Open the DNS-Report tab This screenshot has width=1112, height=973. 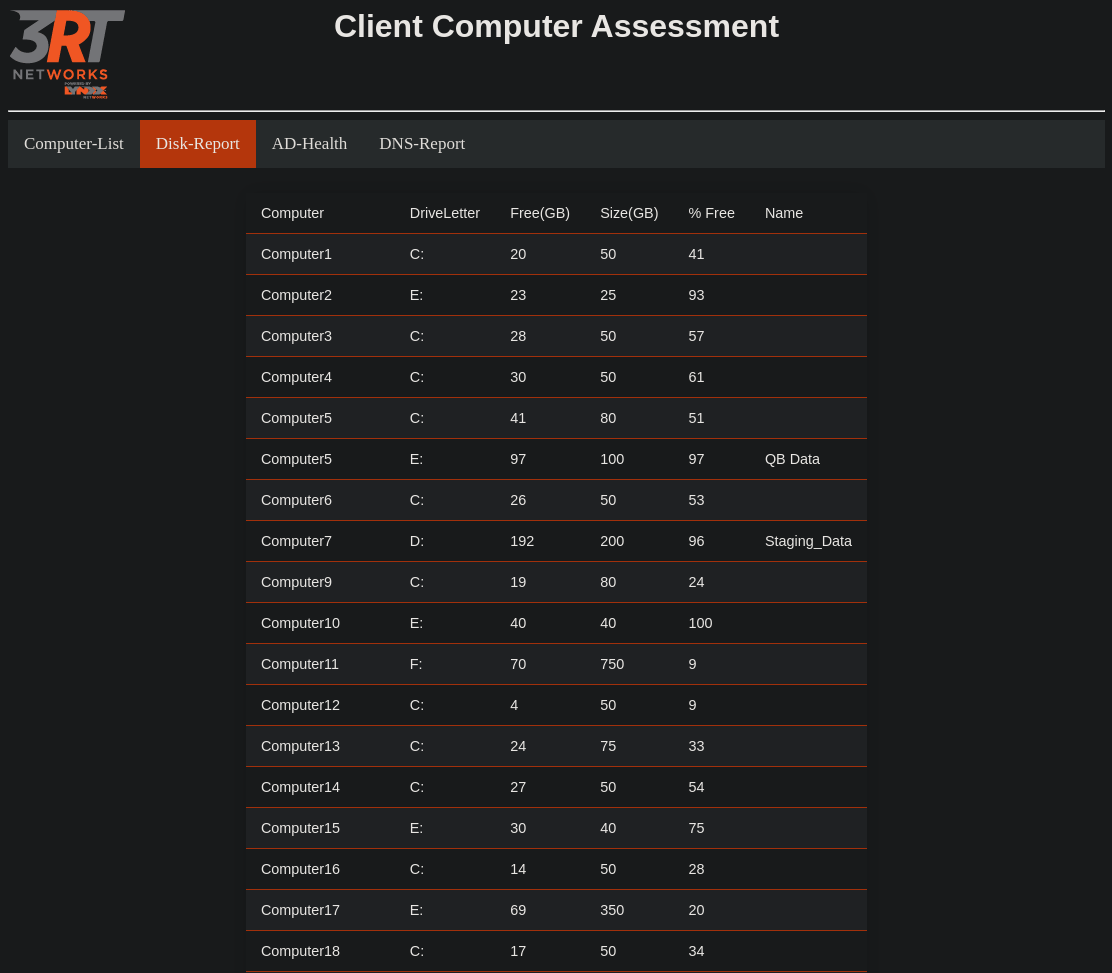421,144
